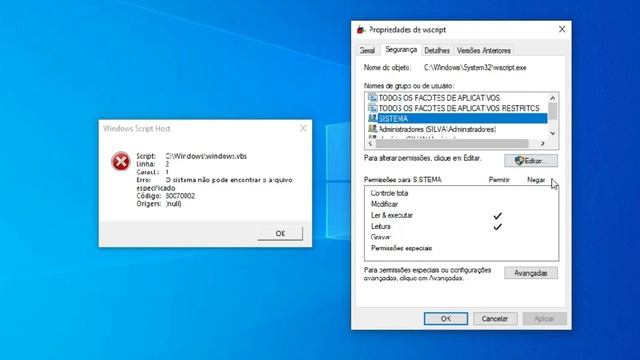Click the horizontal scrollbar thumb in the group list
This screenshot has height=360, width=640.
(452, 144)
